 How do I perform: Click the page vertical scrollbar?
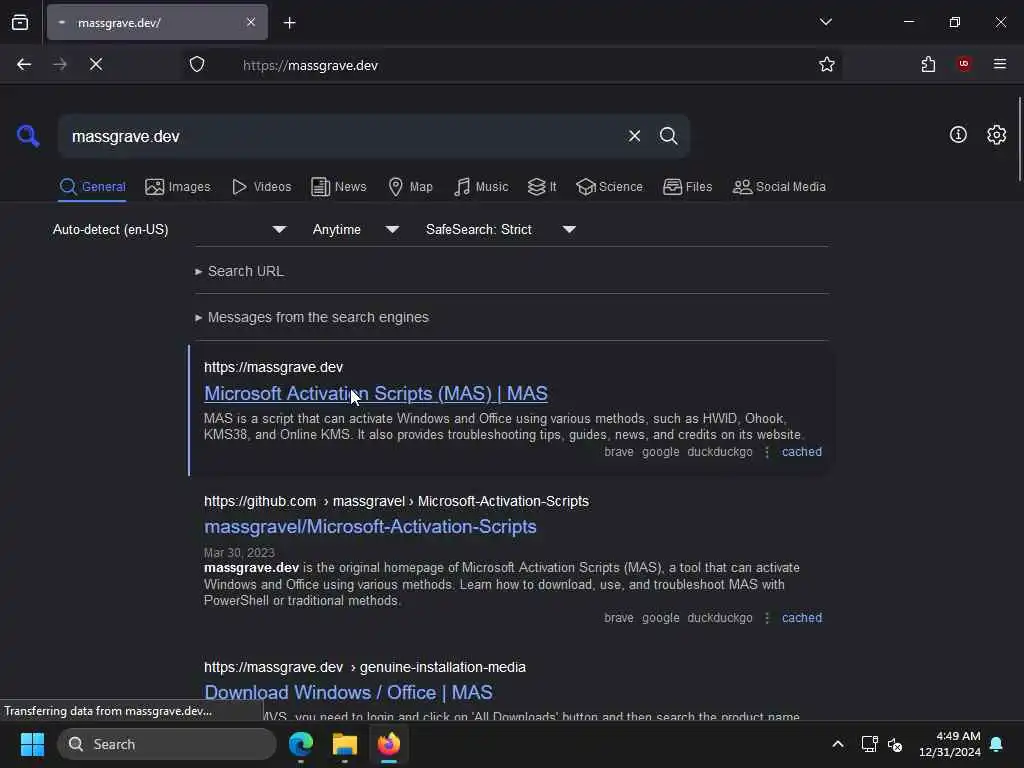click(x=1019, y=139)
